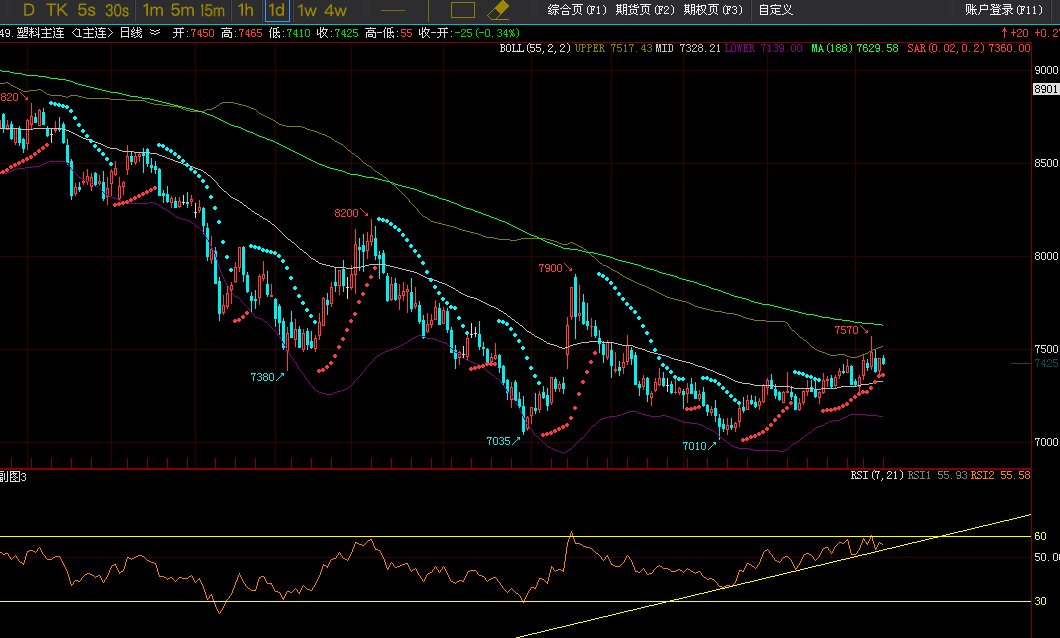
Task: Switch chart to 5m period
Action: (x=183, y=10)
